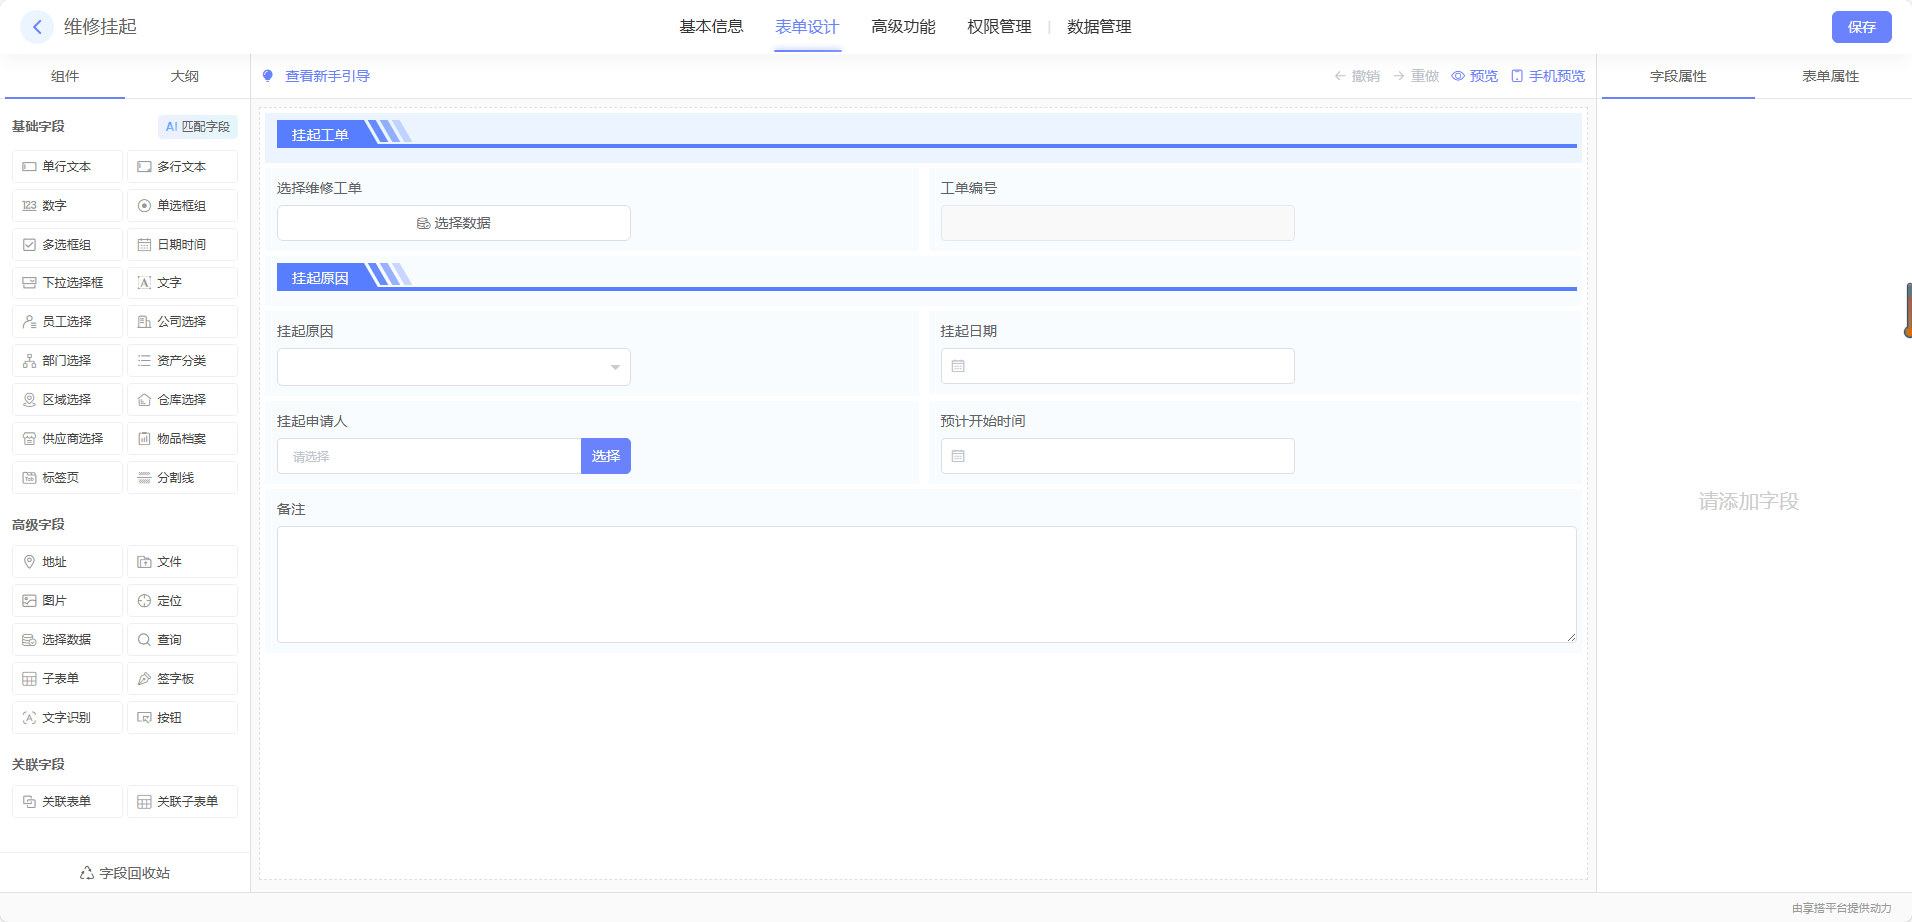
Task: Select the 签字板 field component
Action: (182, 679)
